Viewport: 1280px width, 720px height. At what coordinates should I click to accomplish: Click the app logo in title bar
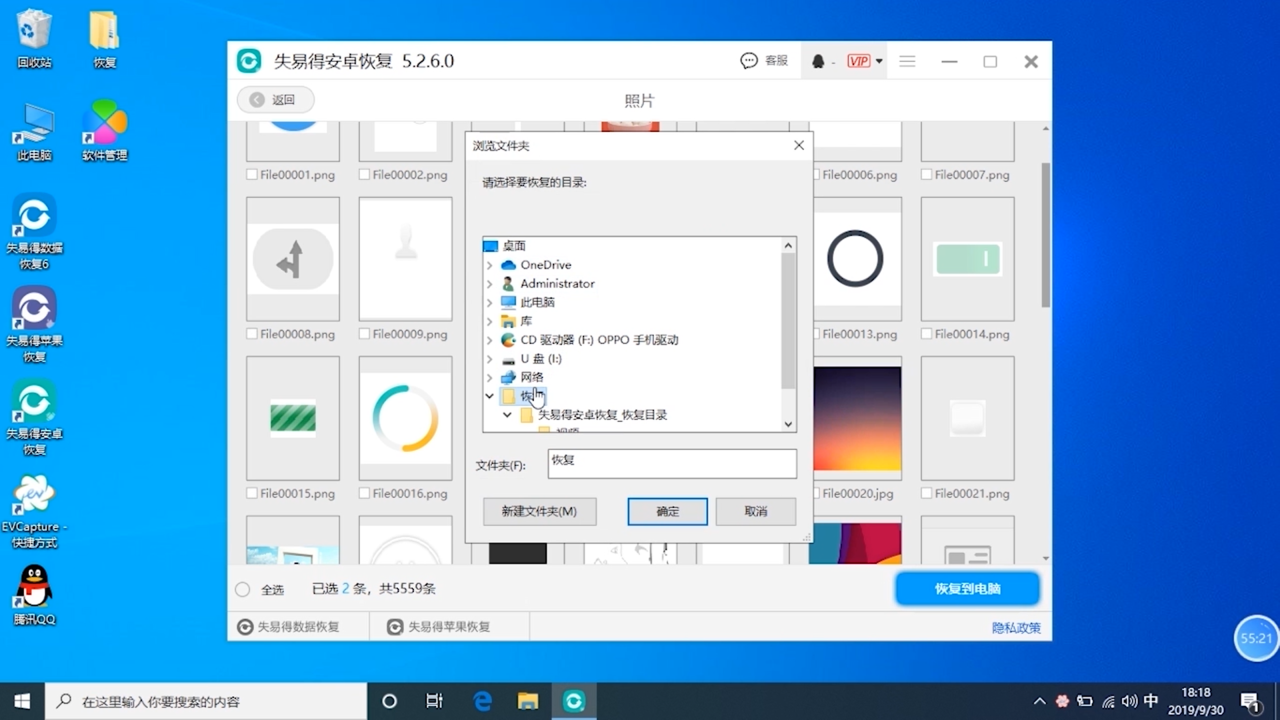pos(249,61)
